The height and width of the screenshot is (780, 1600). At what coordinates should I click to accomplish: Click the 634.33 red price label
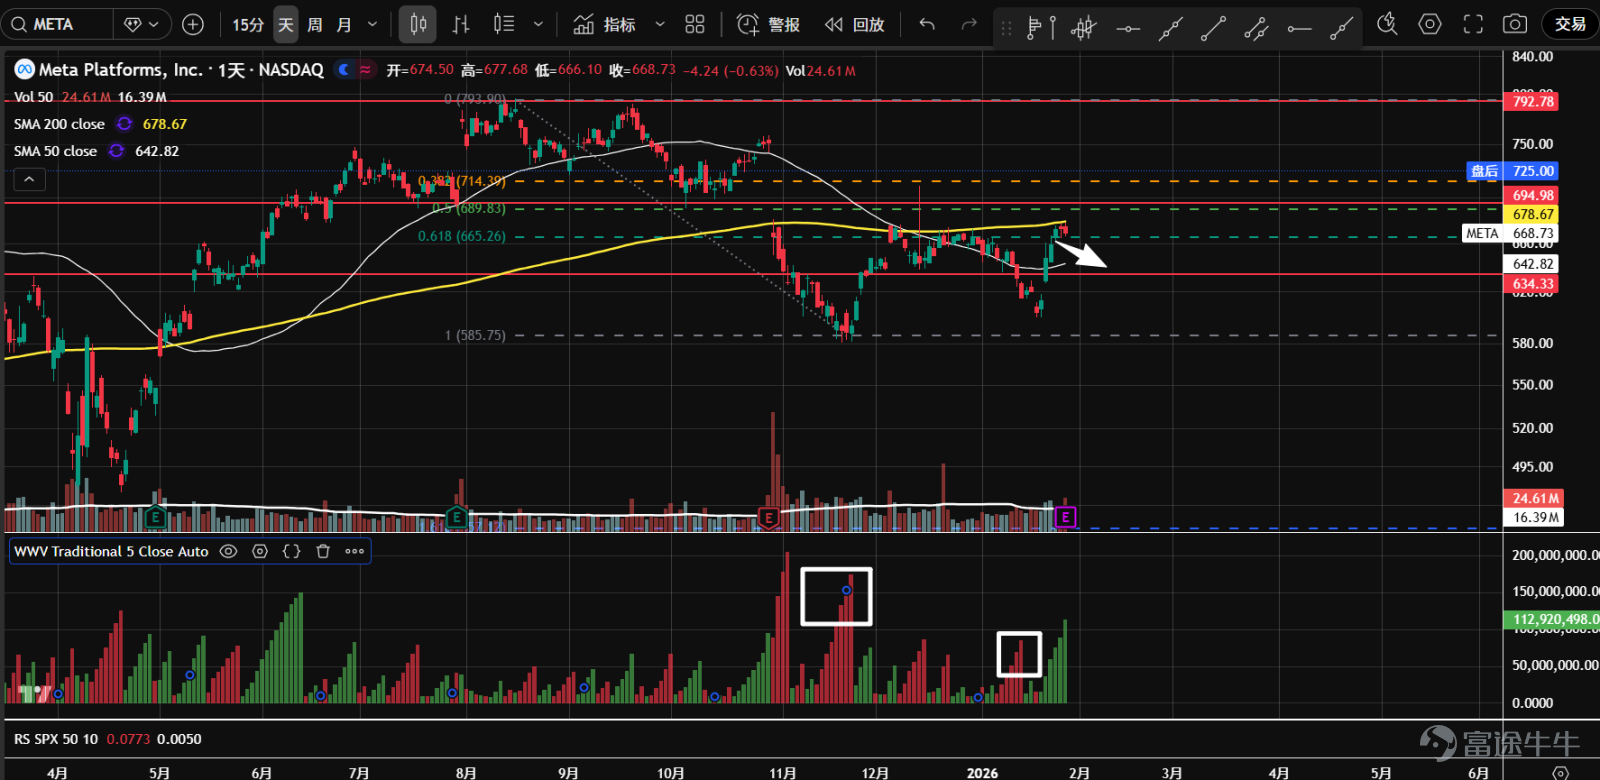point(1532,284)
